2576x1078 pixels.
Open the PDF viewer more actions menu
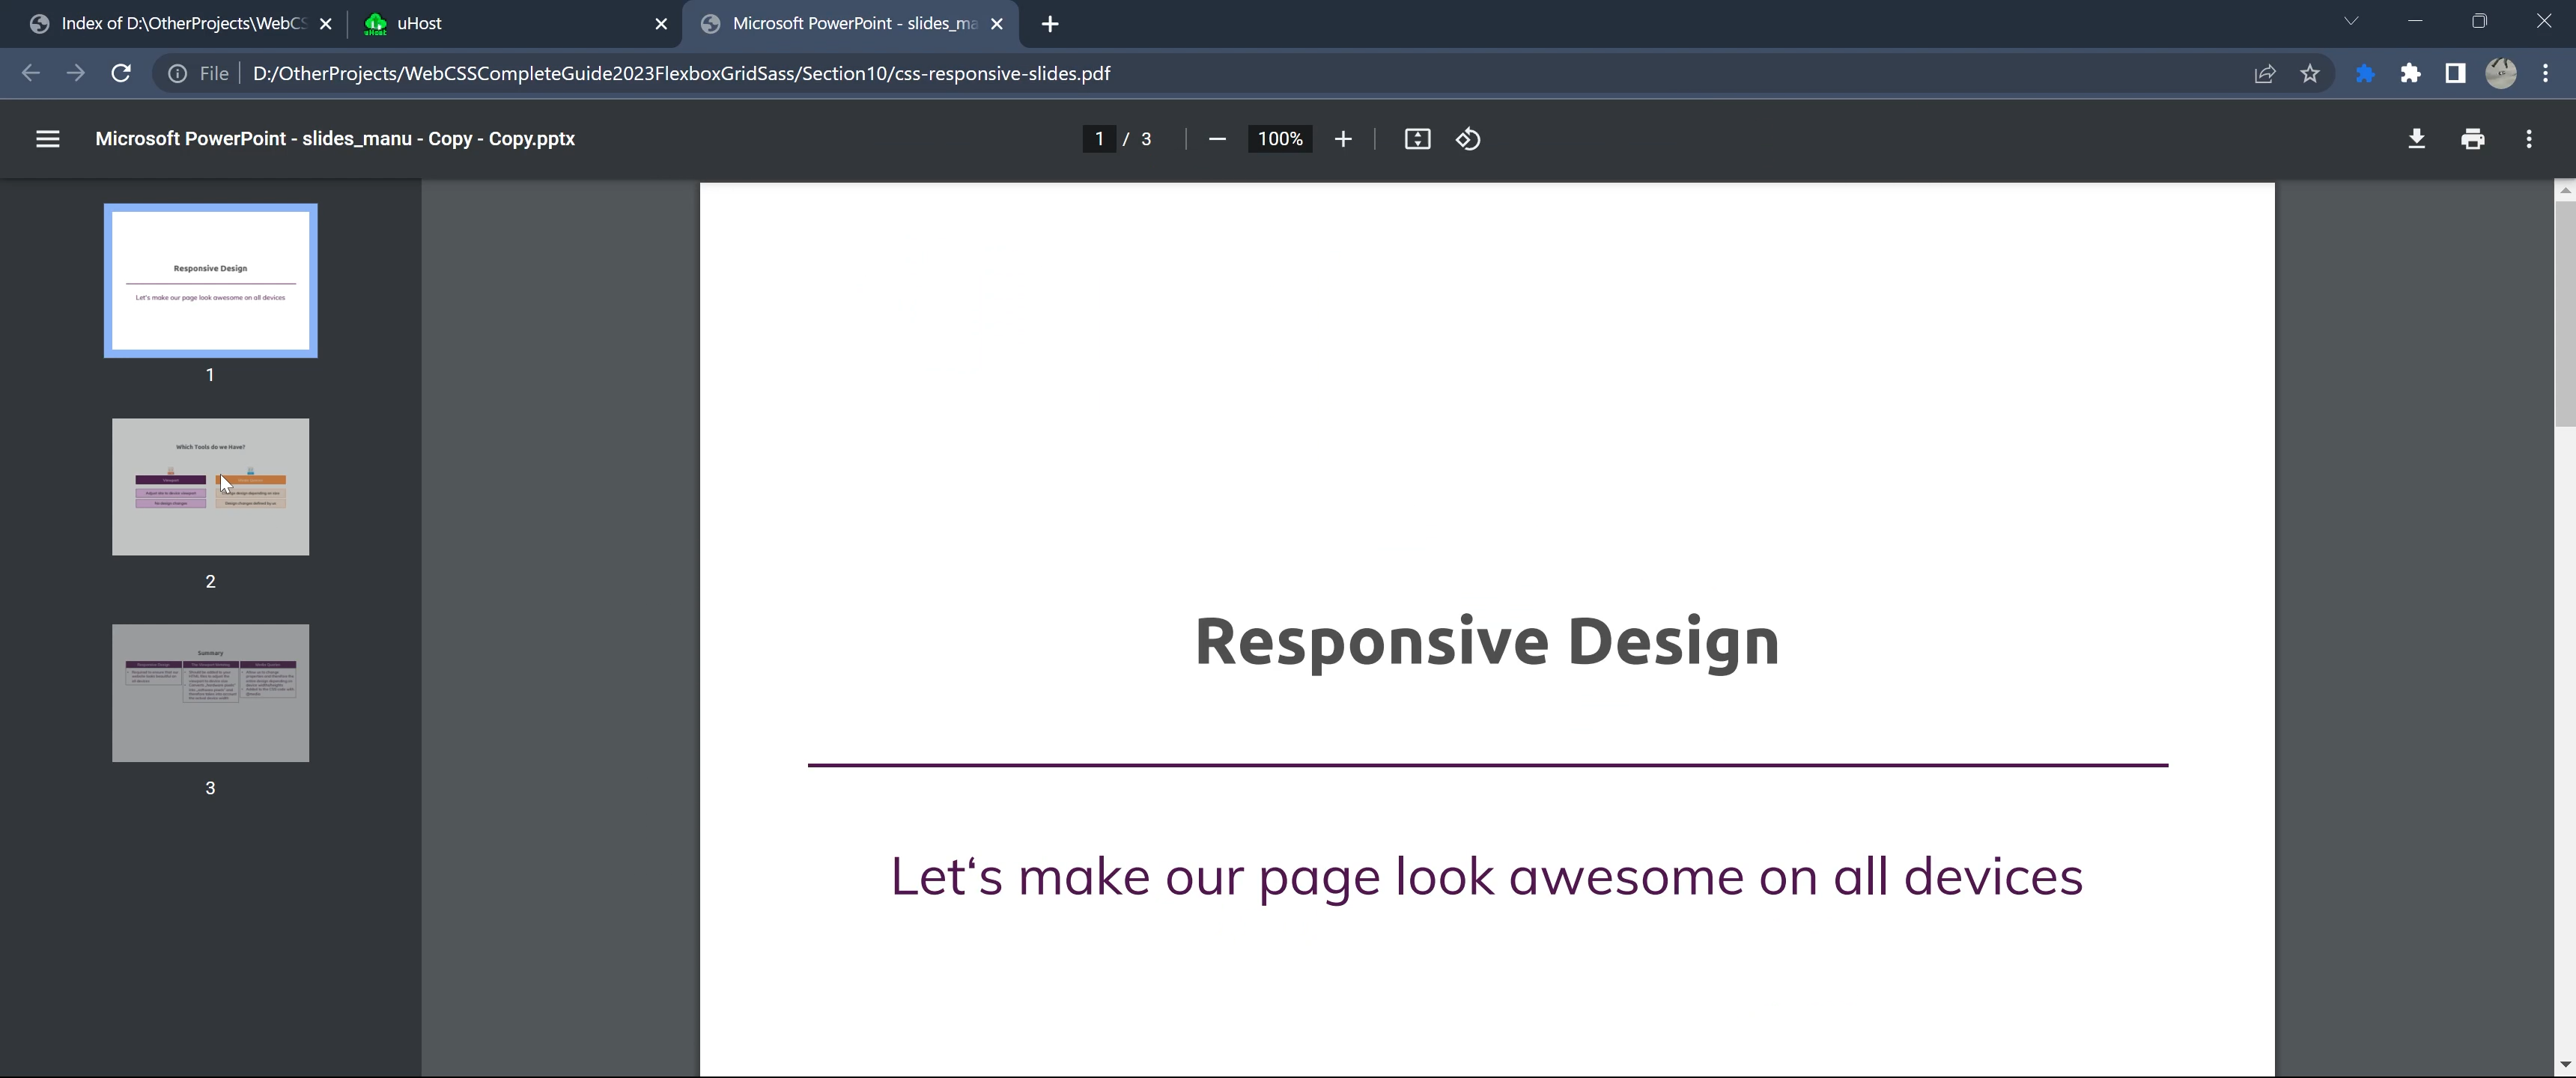pos(2529,139)
